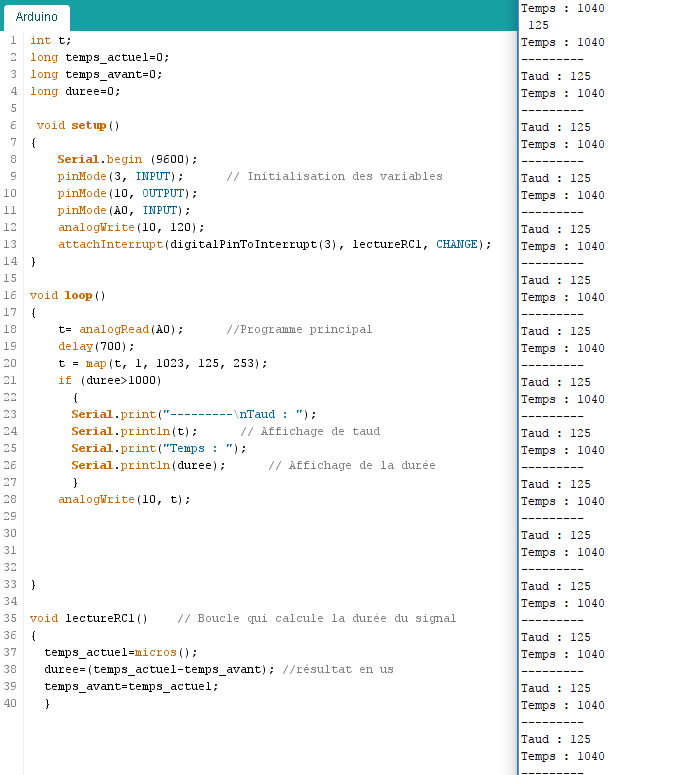Screen dimensions: 697x775
Task: Click 'long temps_actuel=0;' declaration
Action: 99,57
